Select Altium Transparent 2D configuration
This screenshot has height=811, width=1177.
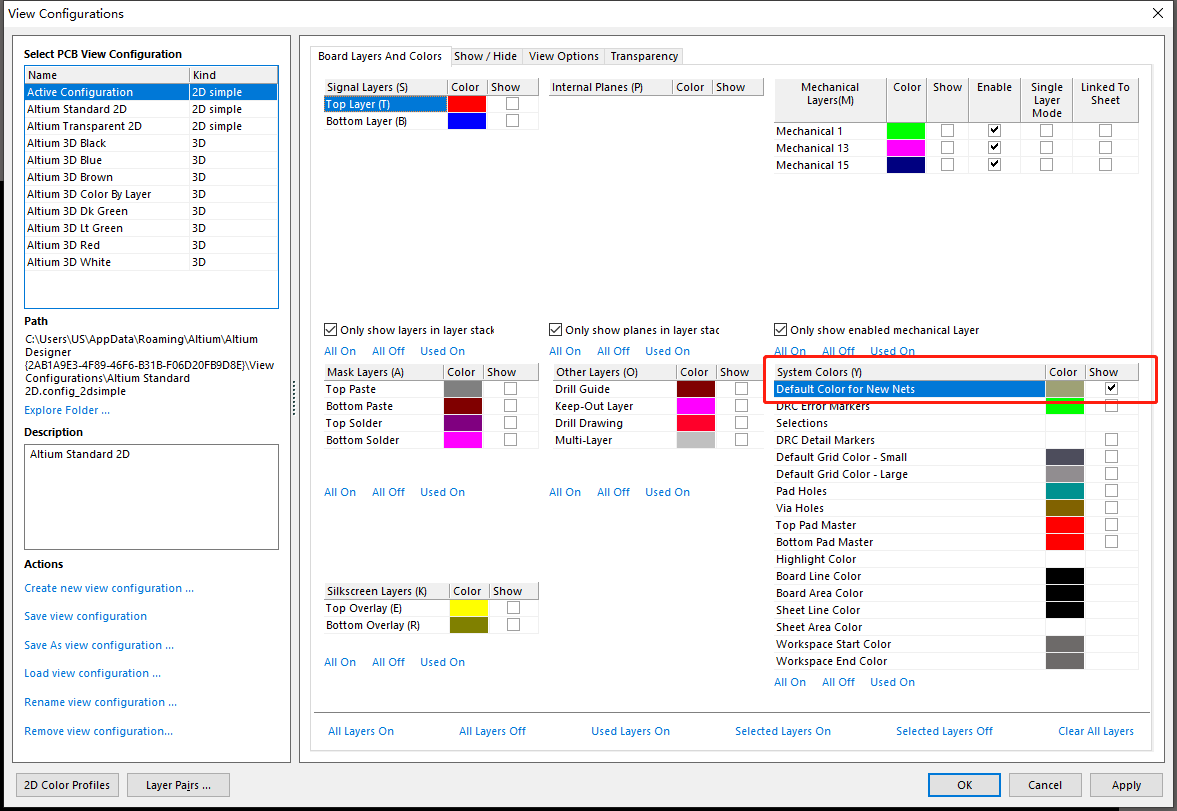pyautogui.click(x=152, y=126)
